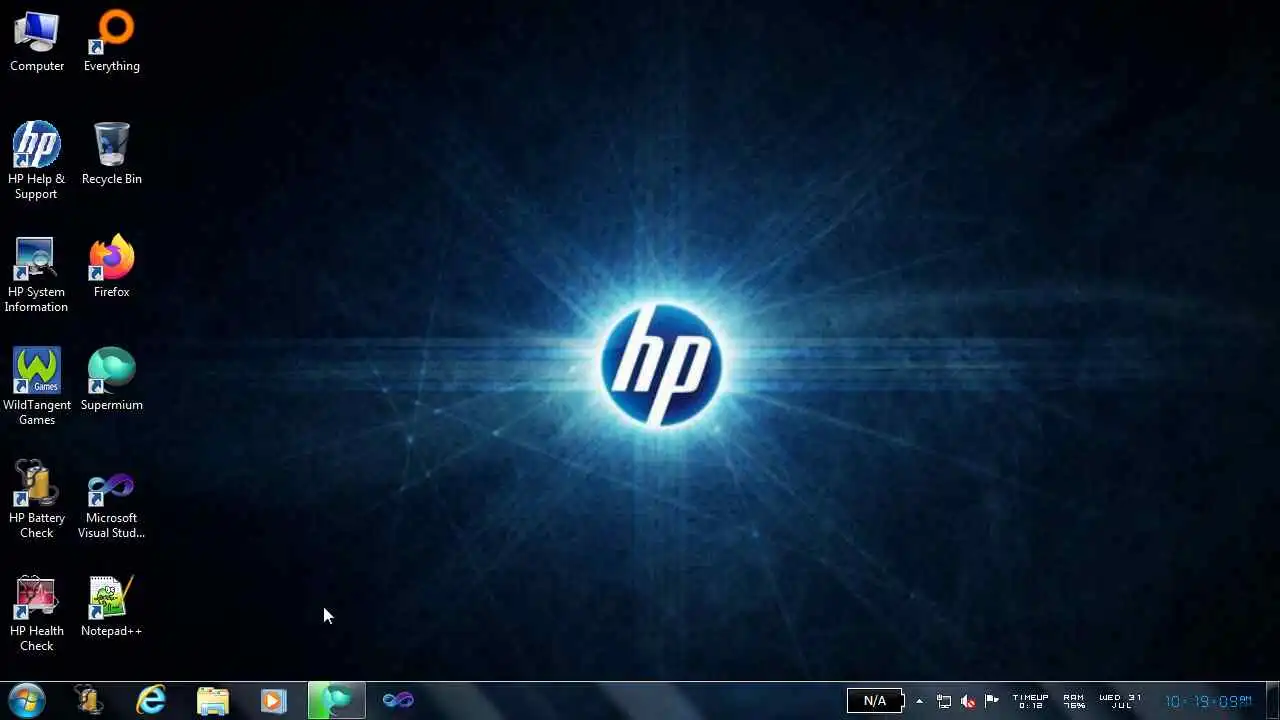
Task: Open the Windows Start menu
Action: 26,700
